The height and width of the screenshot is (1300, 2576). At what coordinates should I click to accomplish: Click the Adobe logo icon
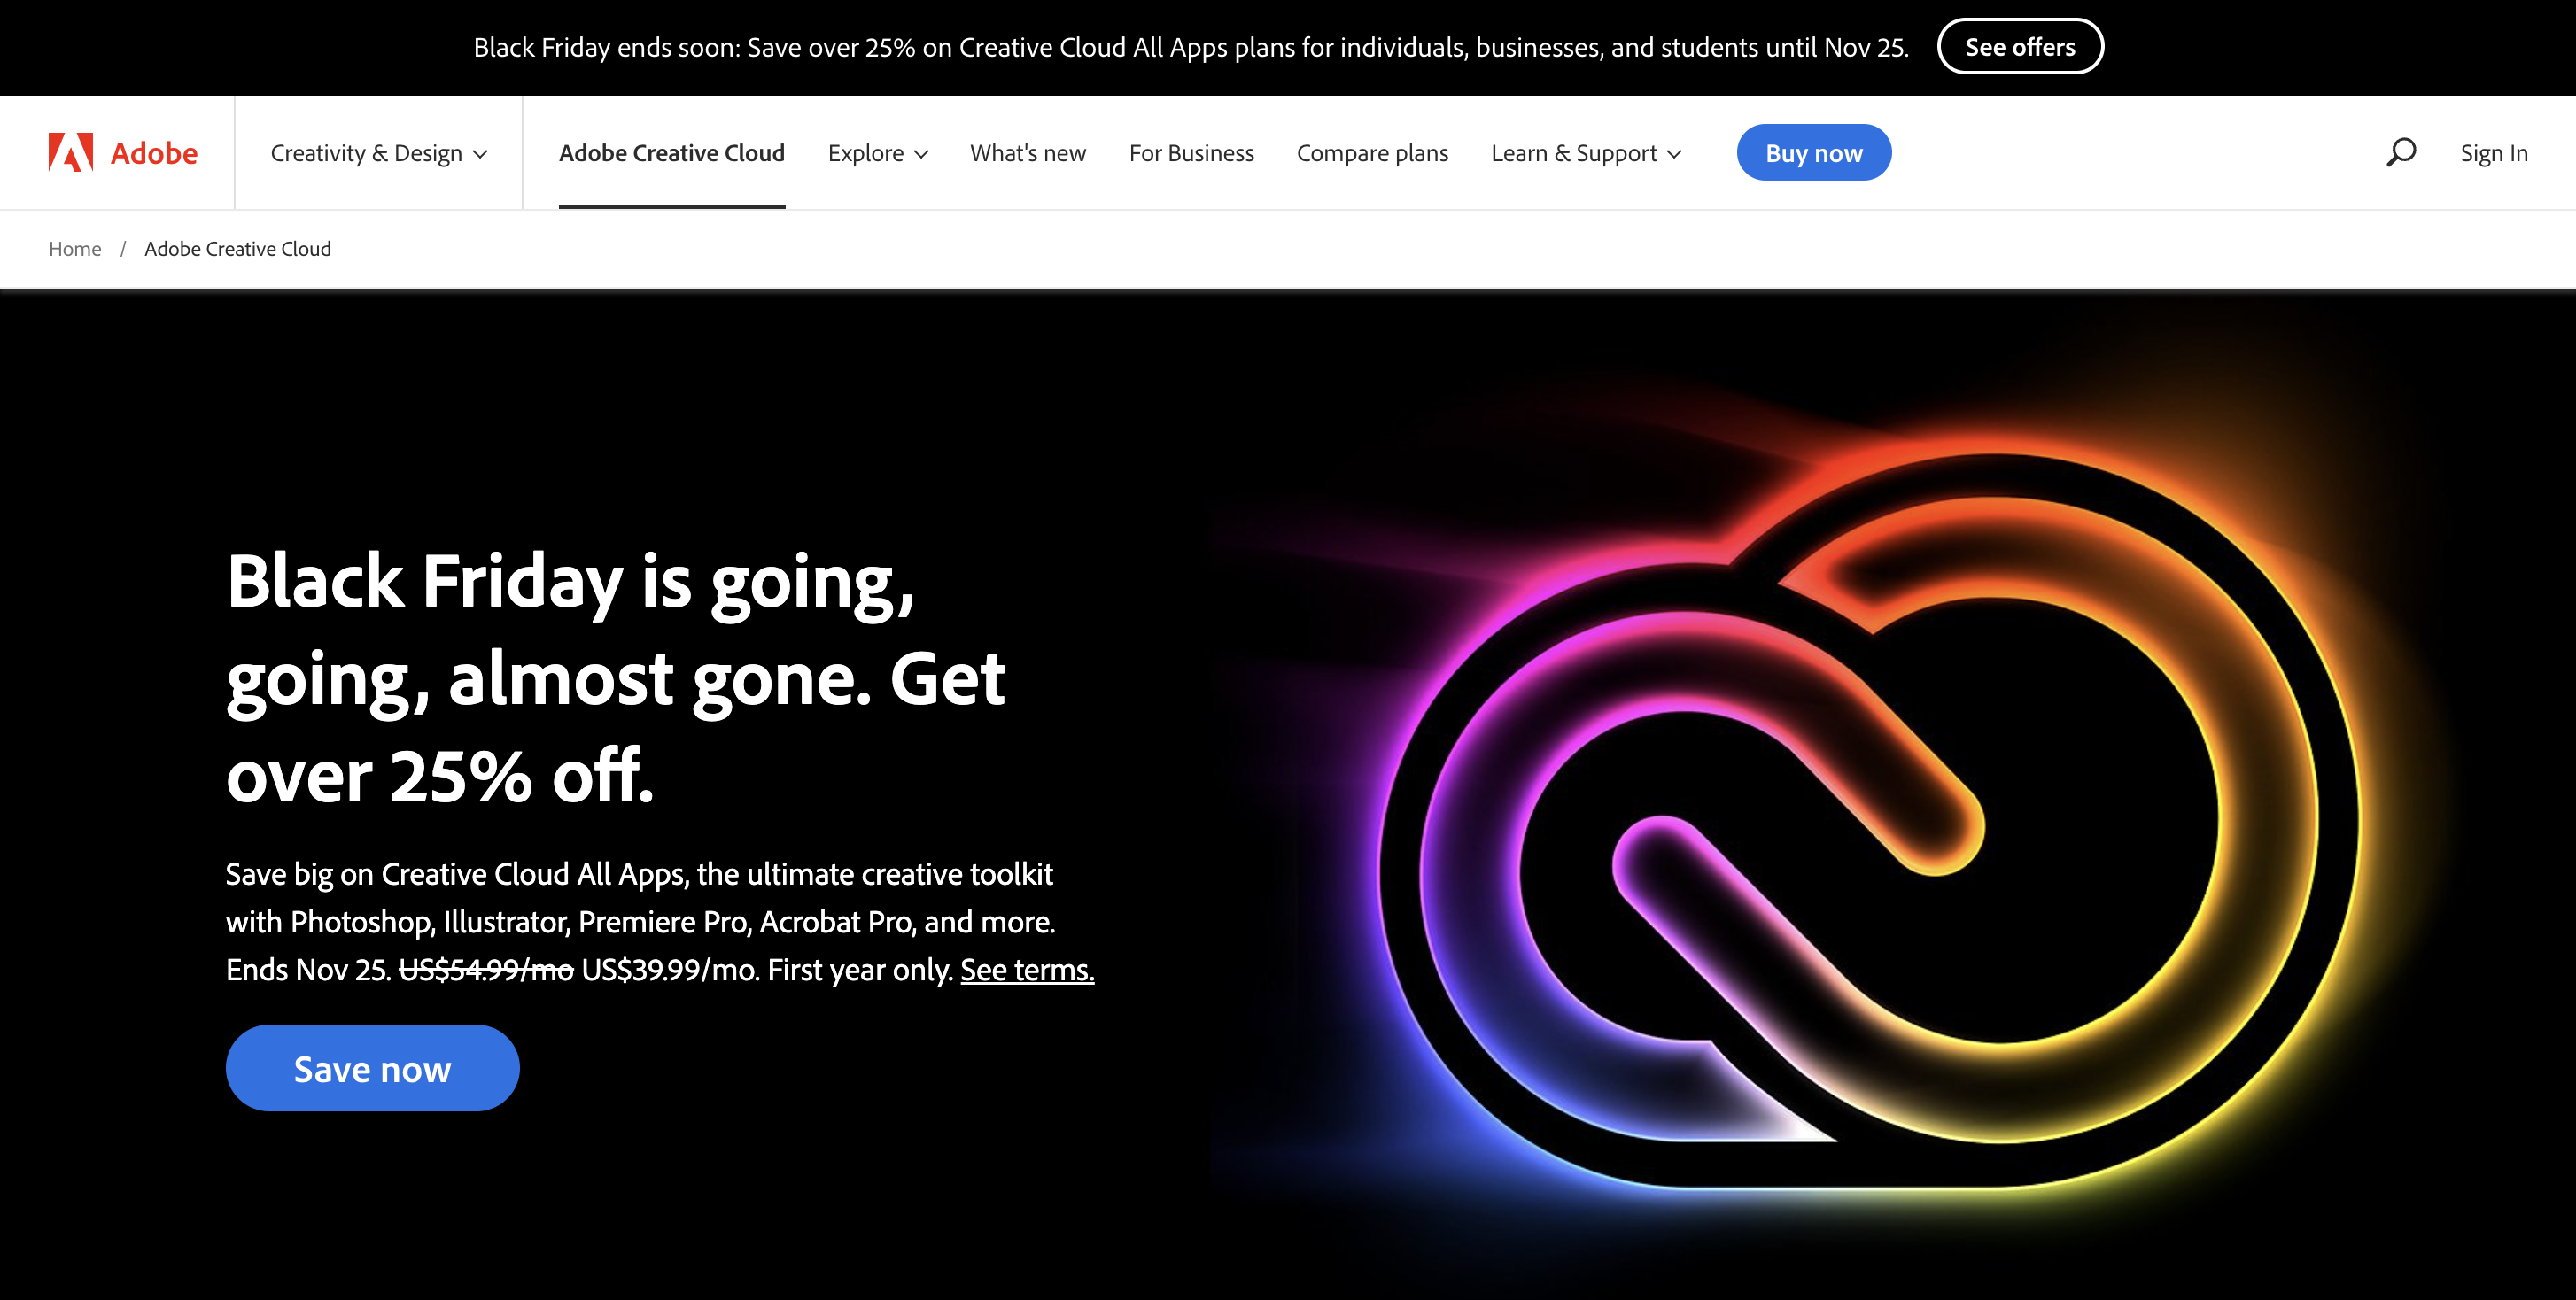pos(70,152)
